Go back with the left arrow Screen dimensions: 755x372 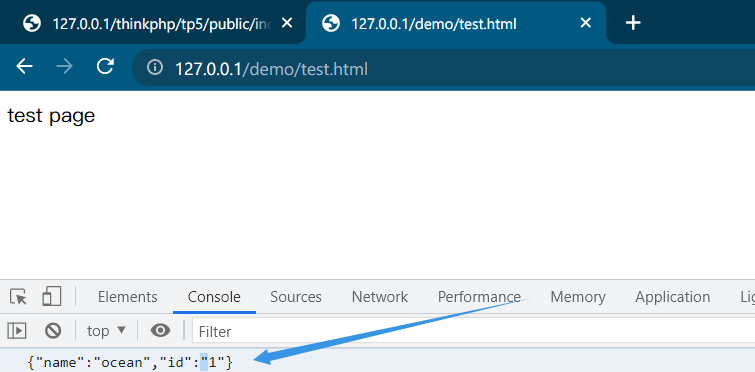coord(24,66)
